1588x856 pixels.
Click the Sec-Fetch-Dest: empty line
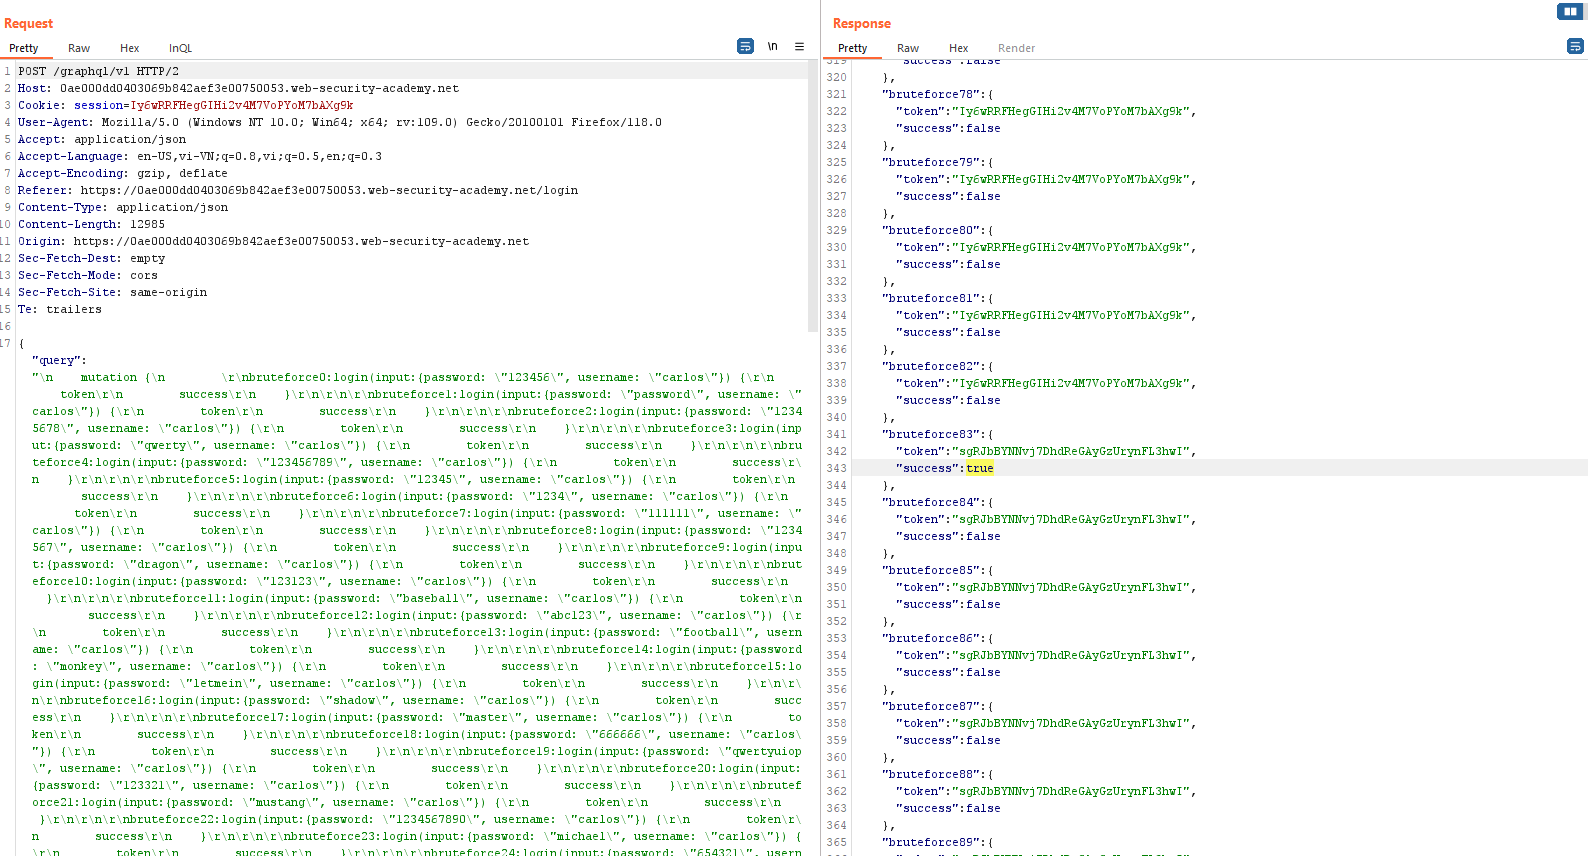[91, 258]
